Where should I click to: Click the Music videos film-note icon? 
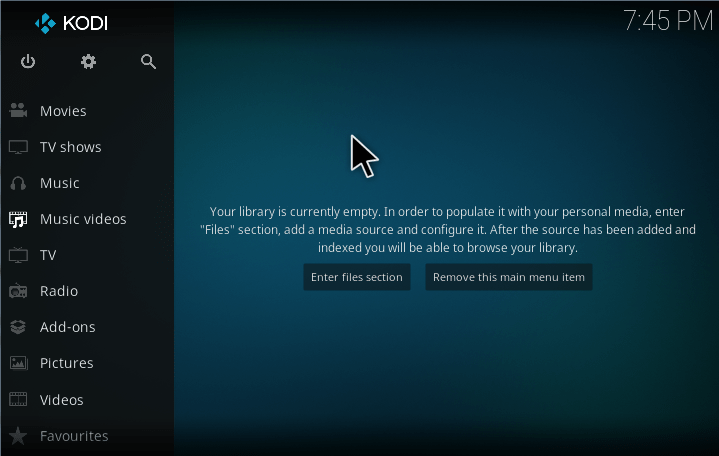18,219
